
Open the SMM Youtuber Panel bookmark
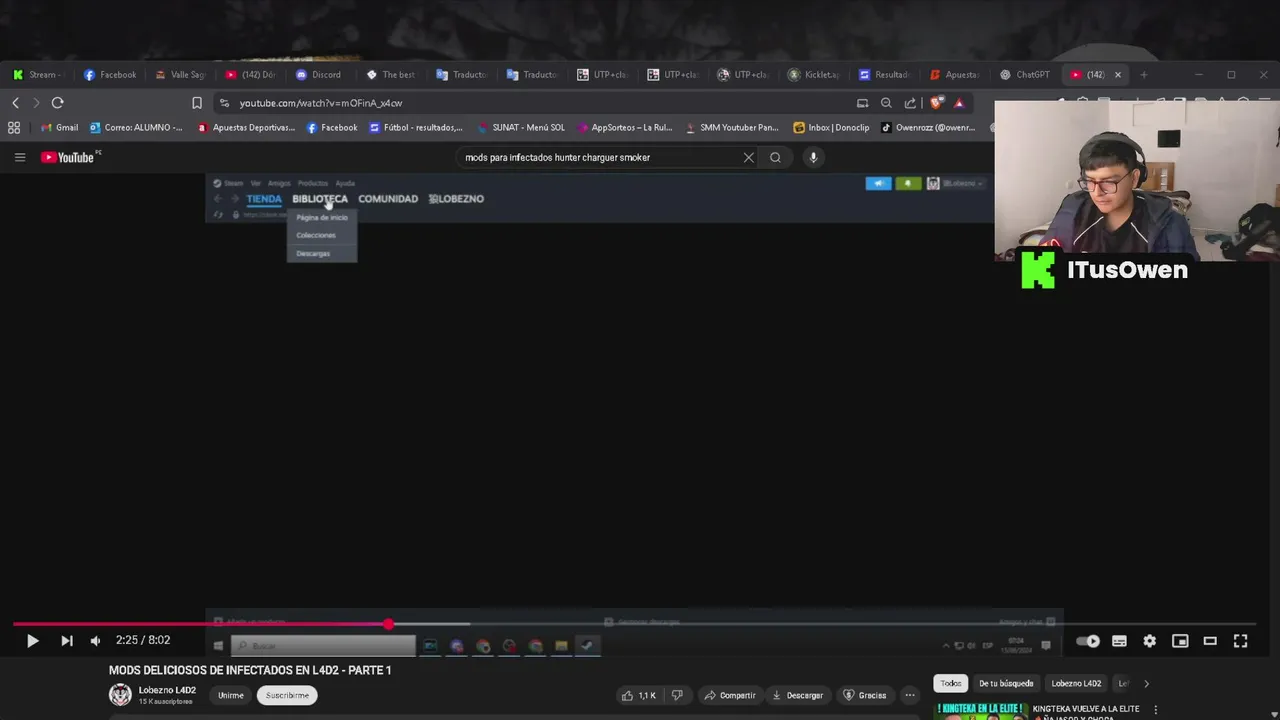732,127
